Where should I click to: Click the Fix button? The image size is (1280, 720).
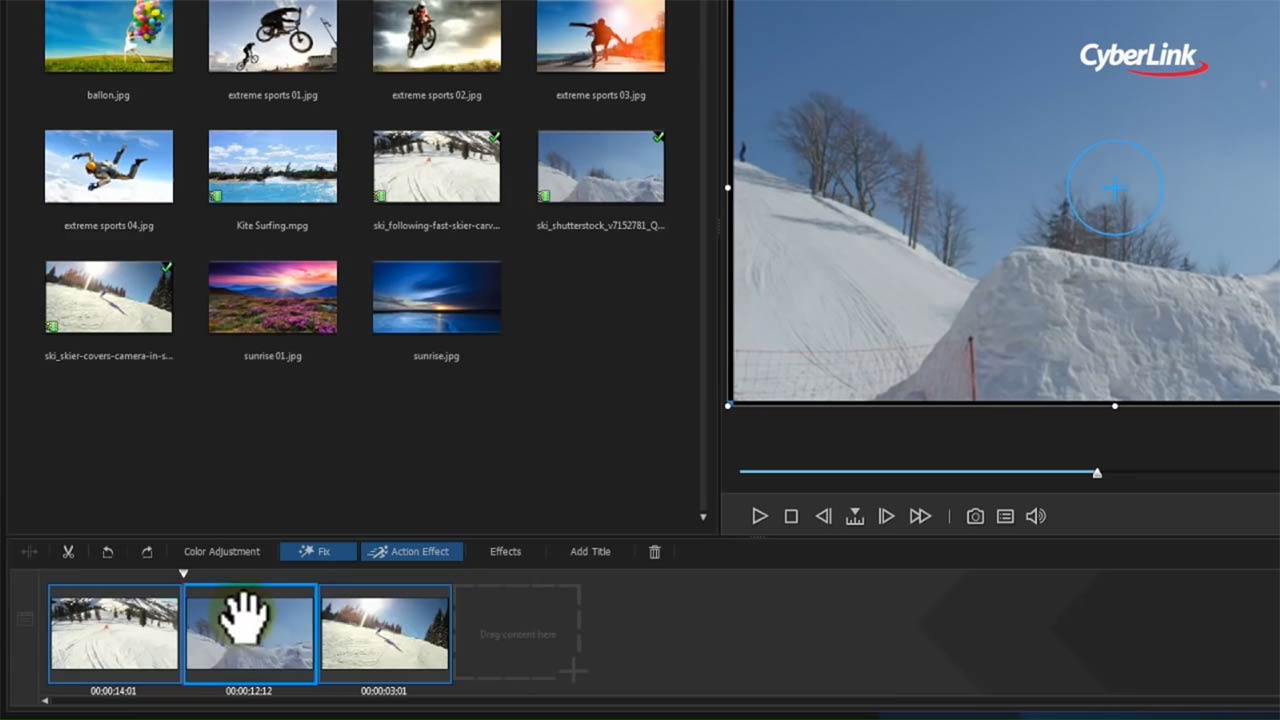(x=318, y=552)
